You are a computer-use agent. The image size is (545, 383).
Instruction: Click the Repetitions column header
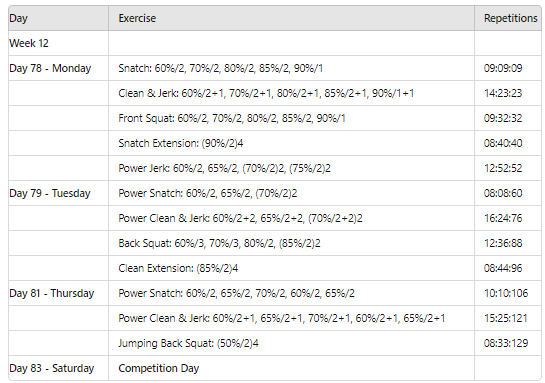[508, 18]
